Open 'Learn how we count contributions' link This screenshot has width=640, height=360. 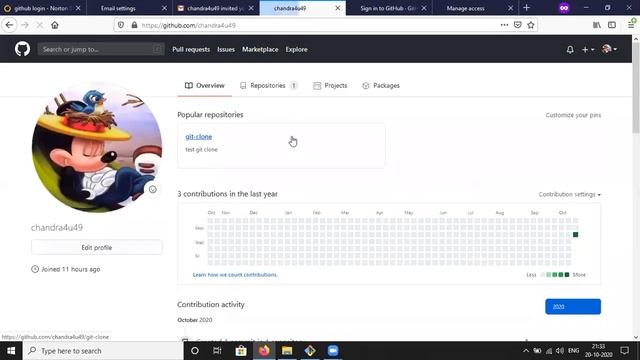tap(235, 275)
